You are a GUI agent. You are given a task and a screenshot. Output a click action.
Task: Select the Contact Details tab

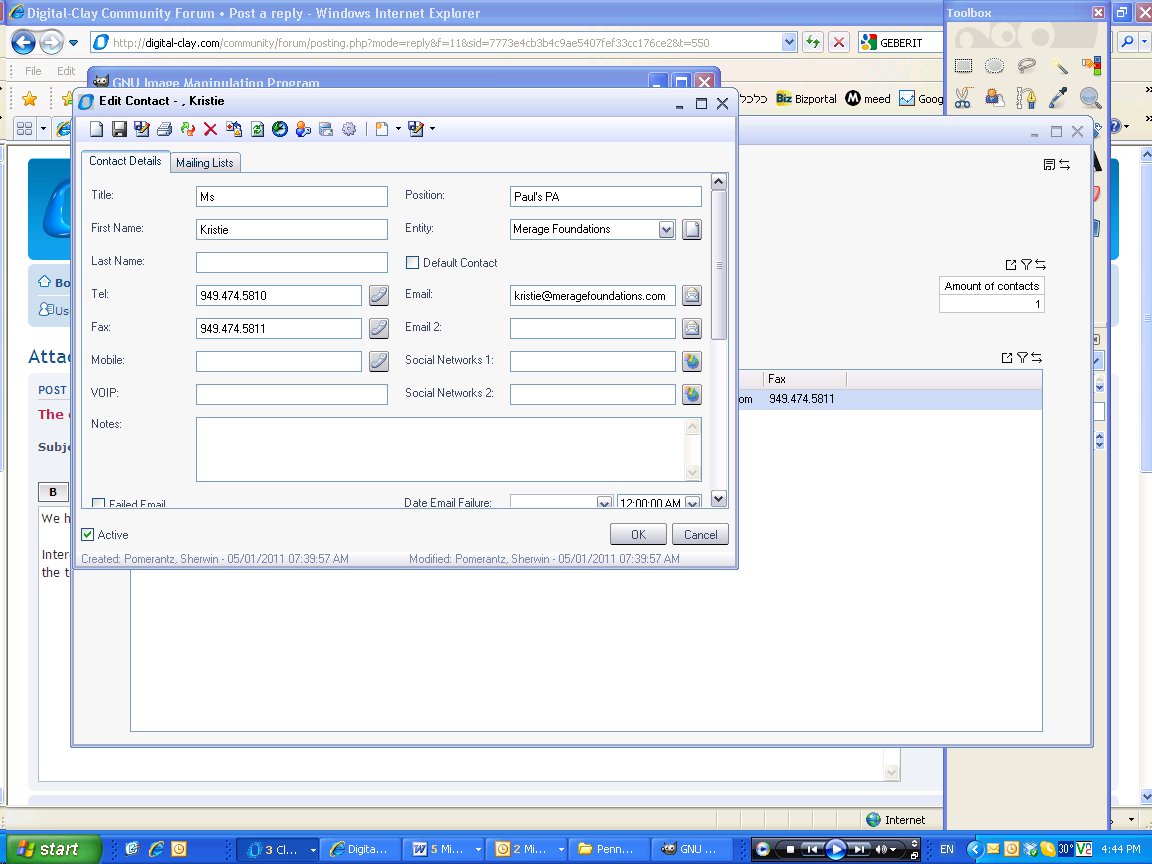pos(125,161)
